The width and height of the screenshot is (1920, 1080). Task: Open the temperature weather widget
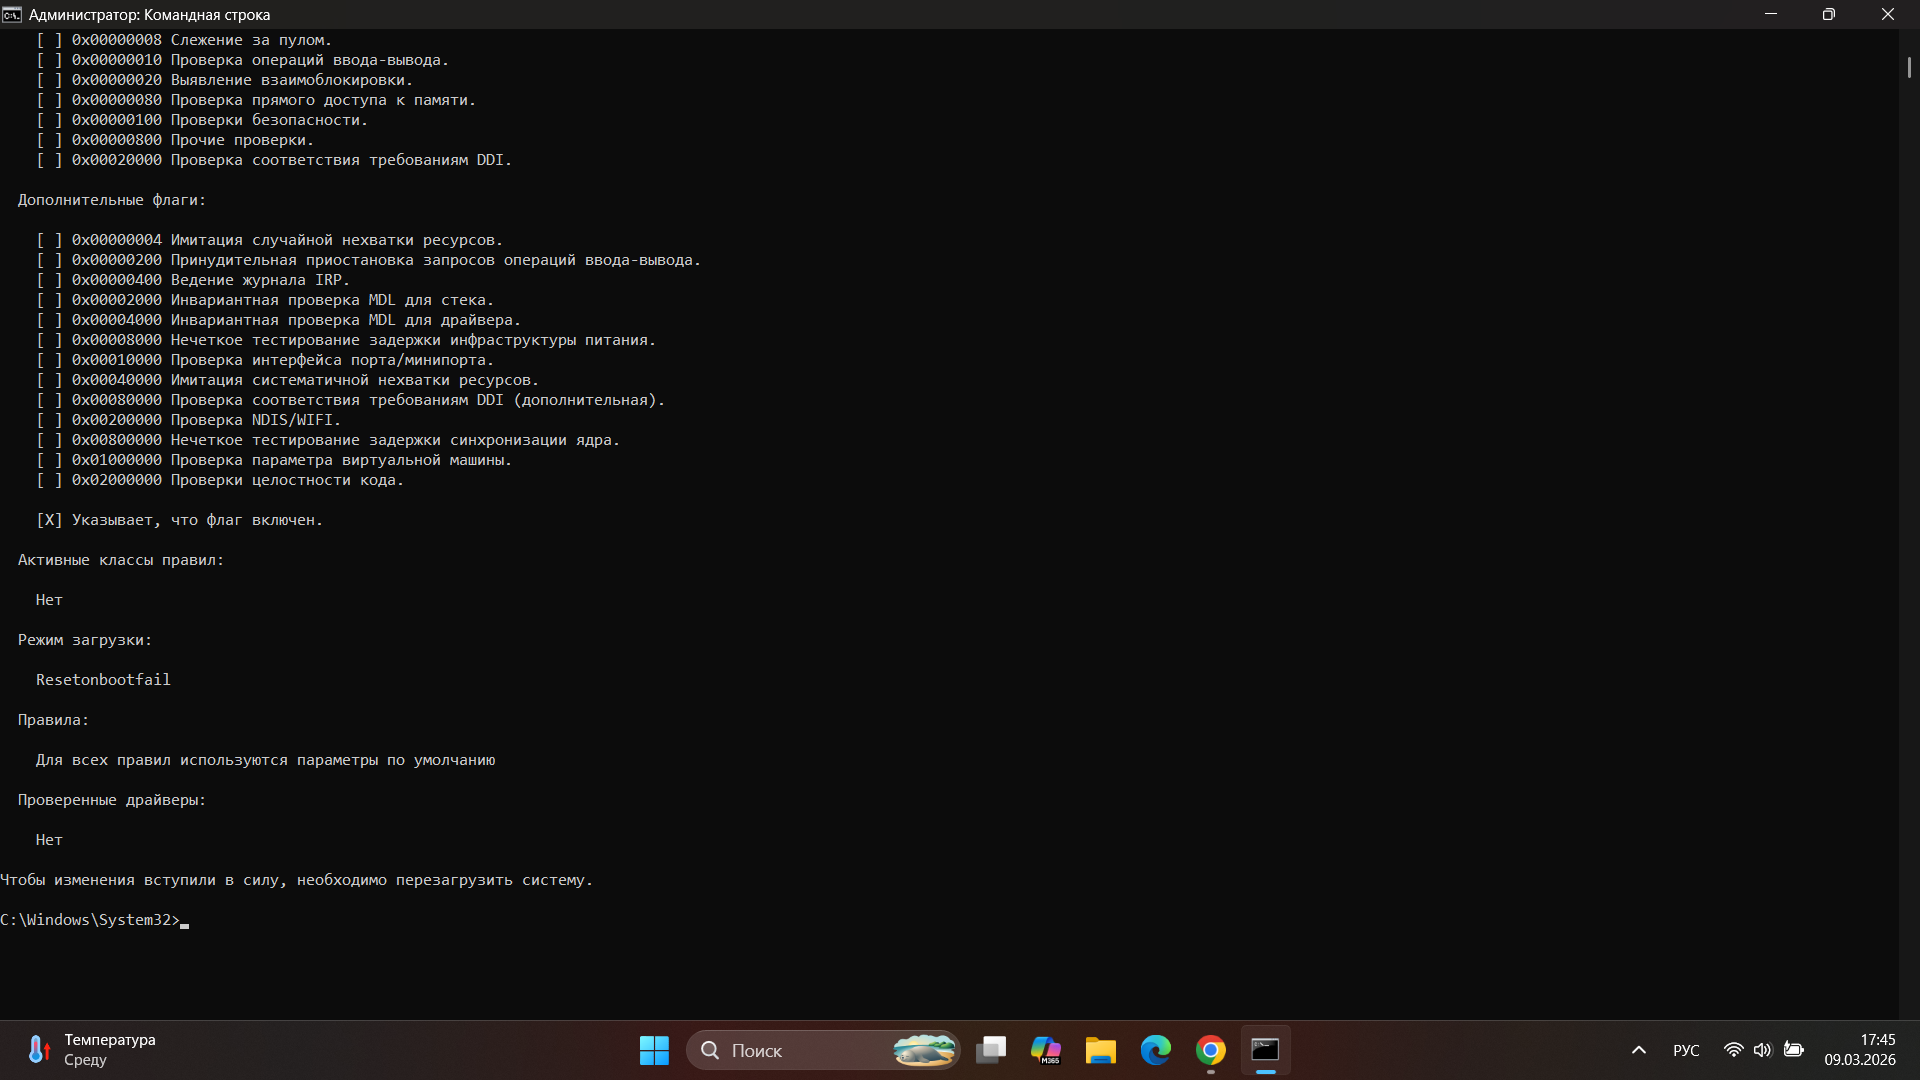[92, 1050]
